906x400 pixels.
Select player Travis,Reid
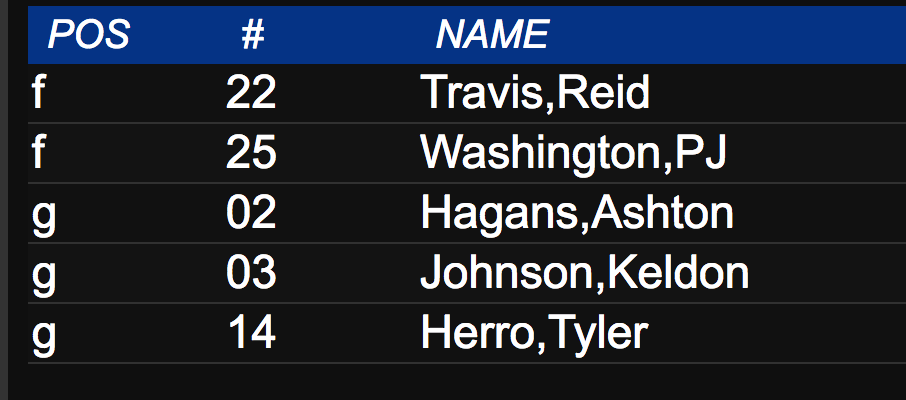[x=535, y=92]
